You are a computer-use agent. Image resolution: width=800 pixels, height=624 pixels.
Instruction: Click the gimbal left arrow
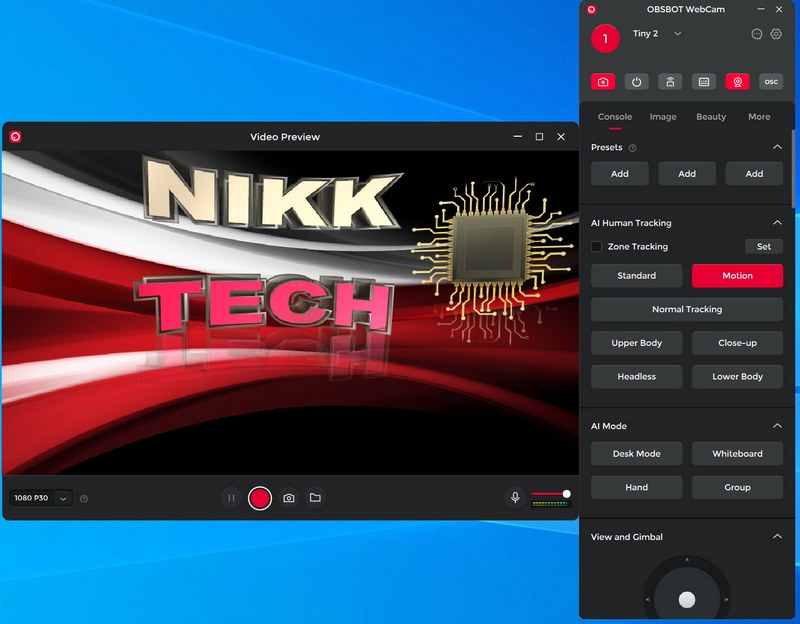(x=647, y=600)
